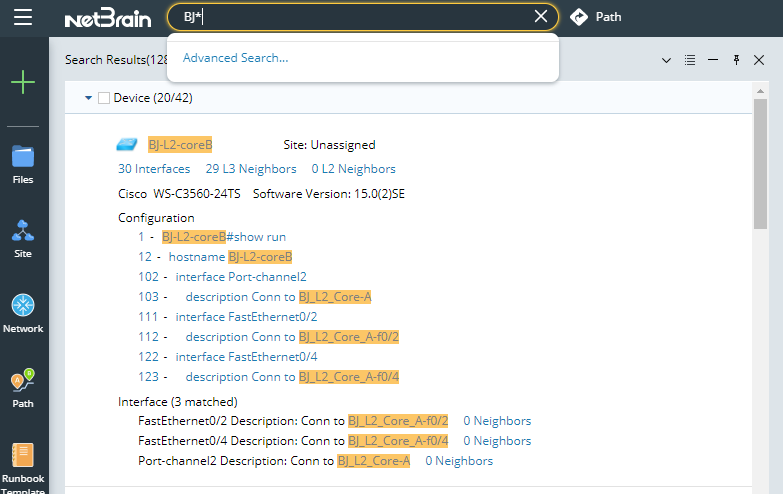Click 0 Neighbors for Port-channel2
The image size is (783, 494).
pyautogui.click(x=459, y=461)
